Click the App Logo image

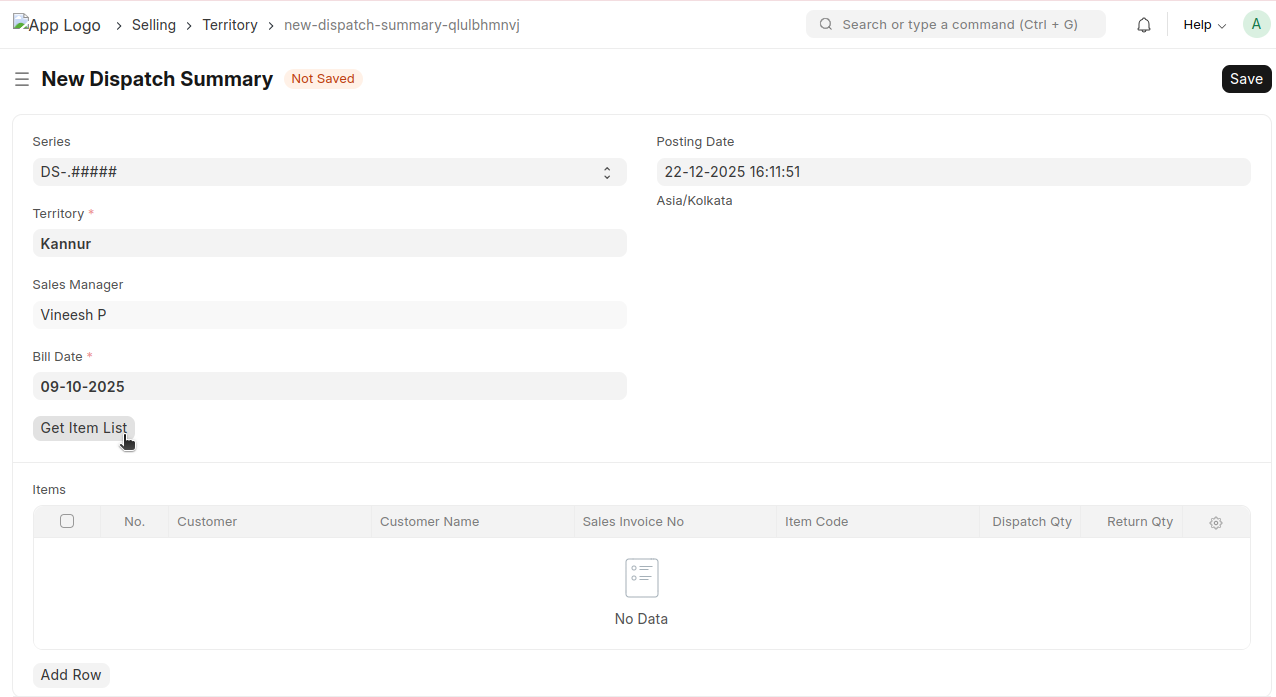point(57,25)
